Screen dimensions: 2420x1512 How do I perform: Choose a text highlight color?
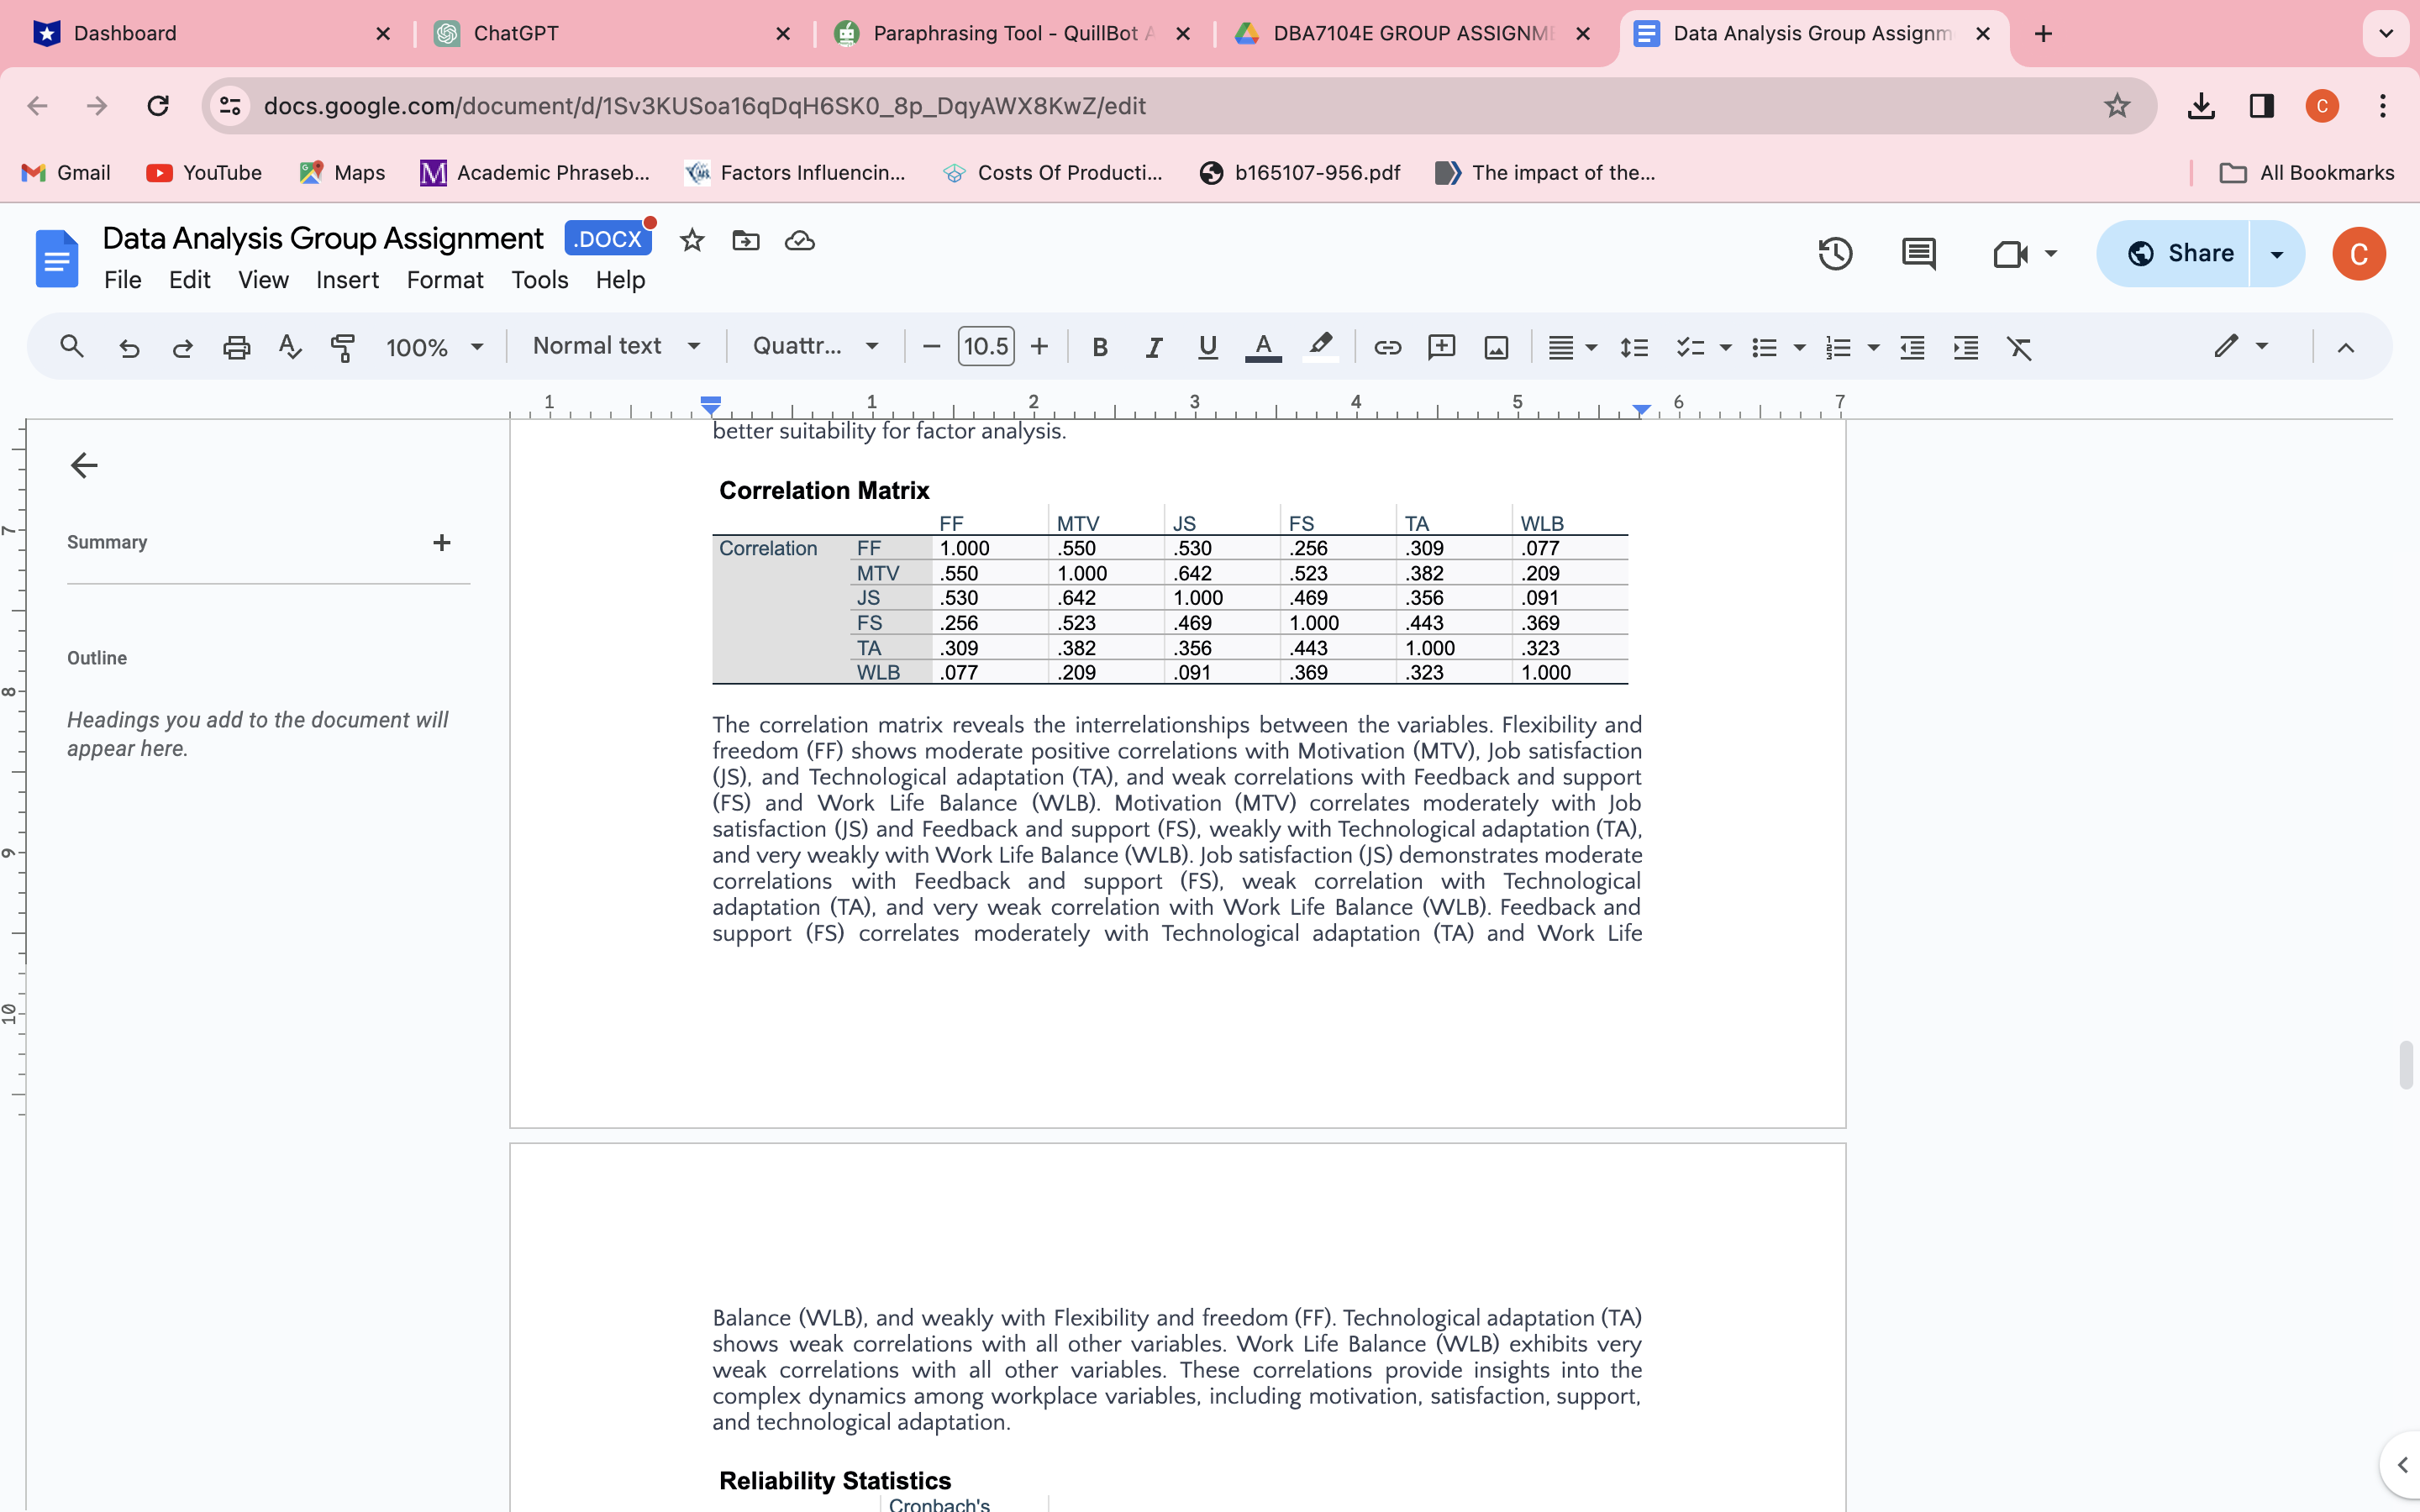click(1319, 347)
